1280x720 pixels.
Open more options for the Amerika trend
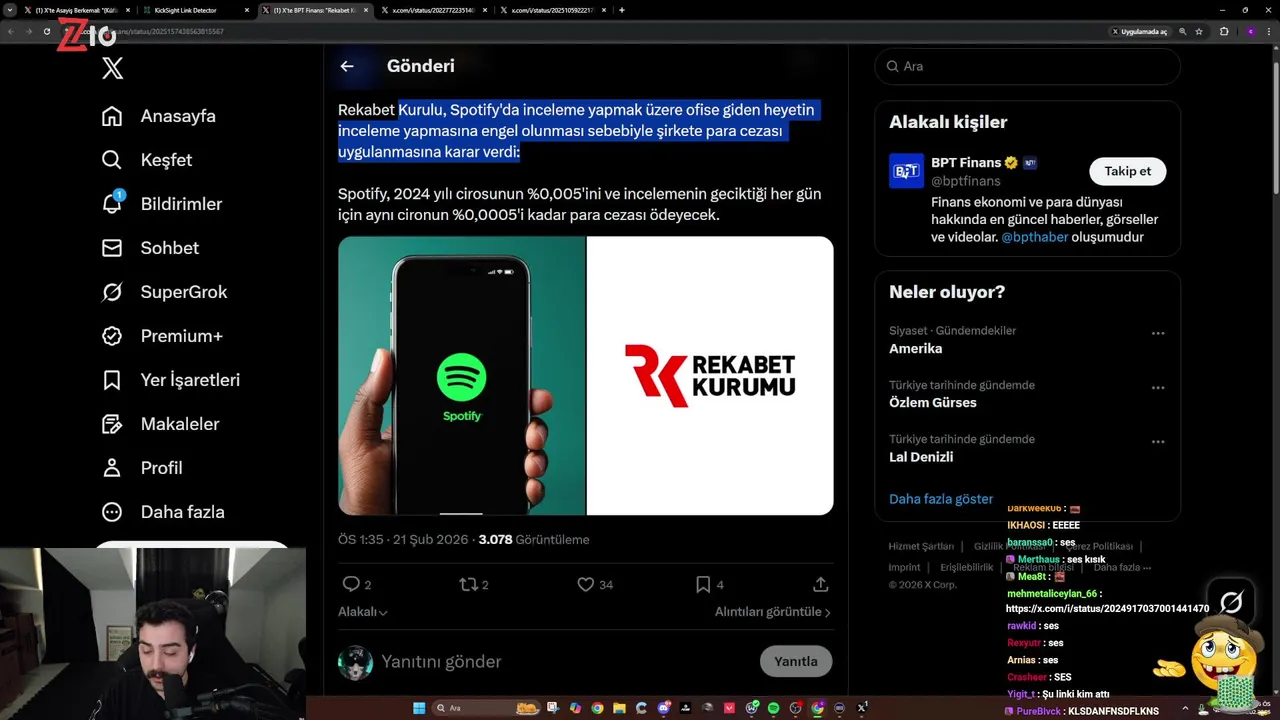pos(1158,334)
